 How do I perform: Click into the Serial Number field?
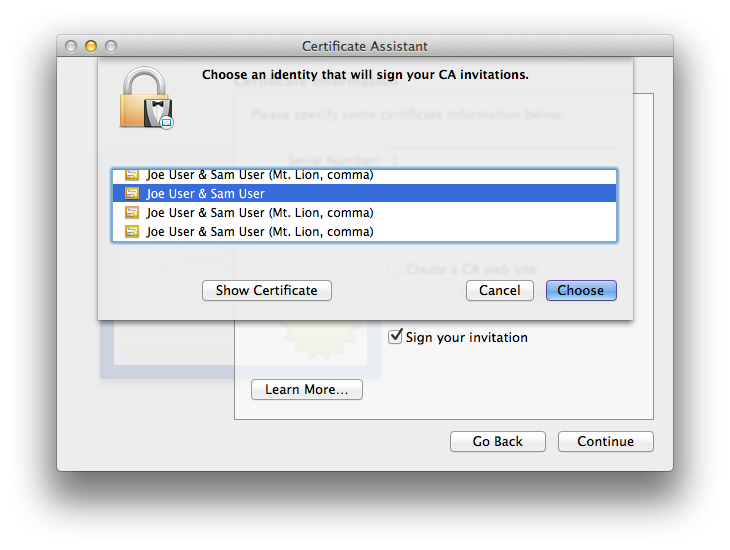coord(500,160)
